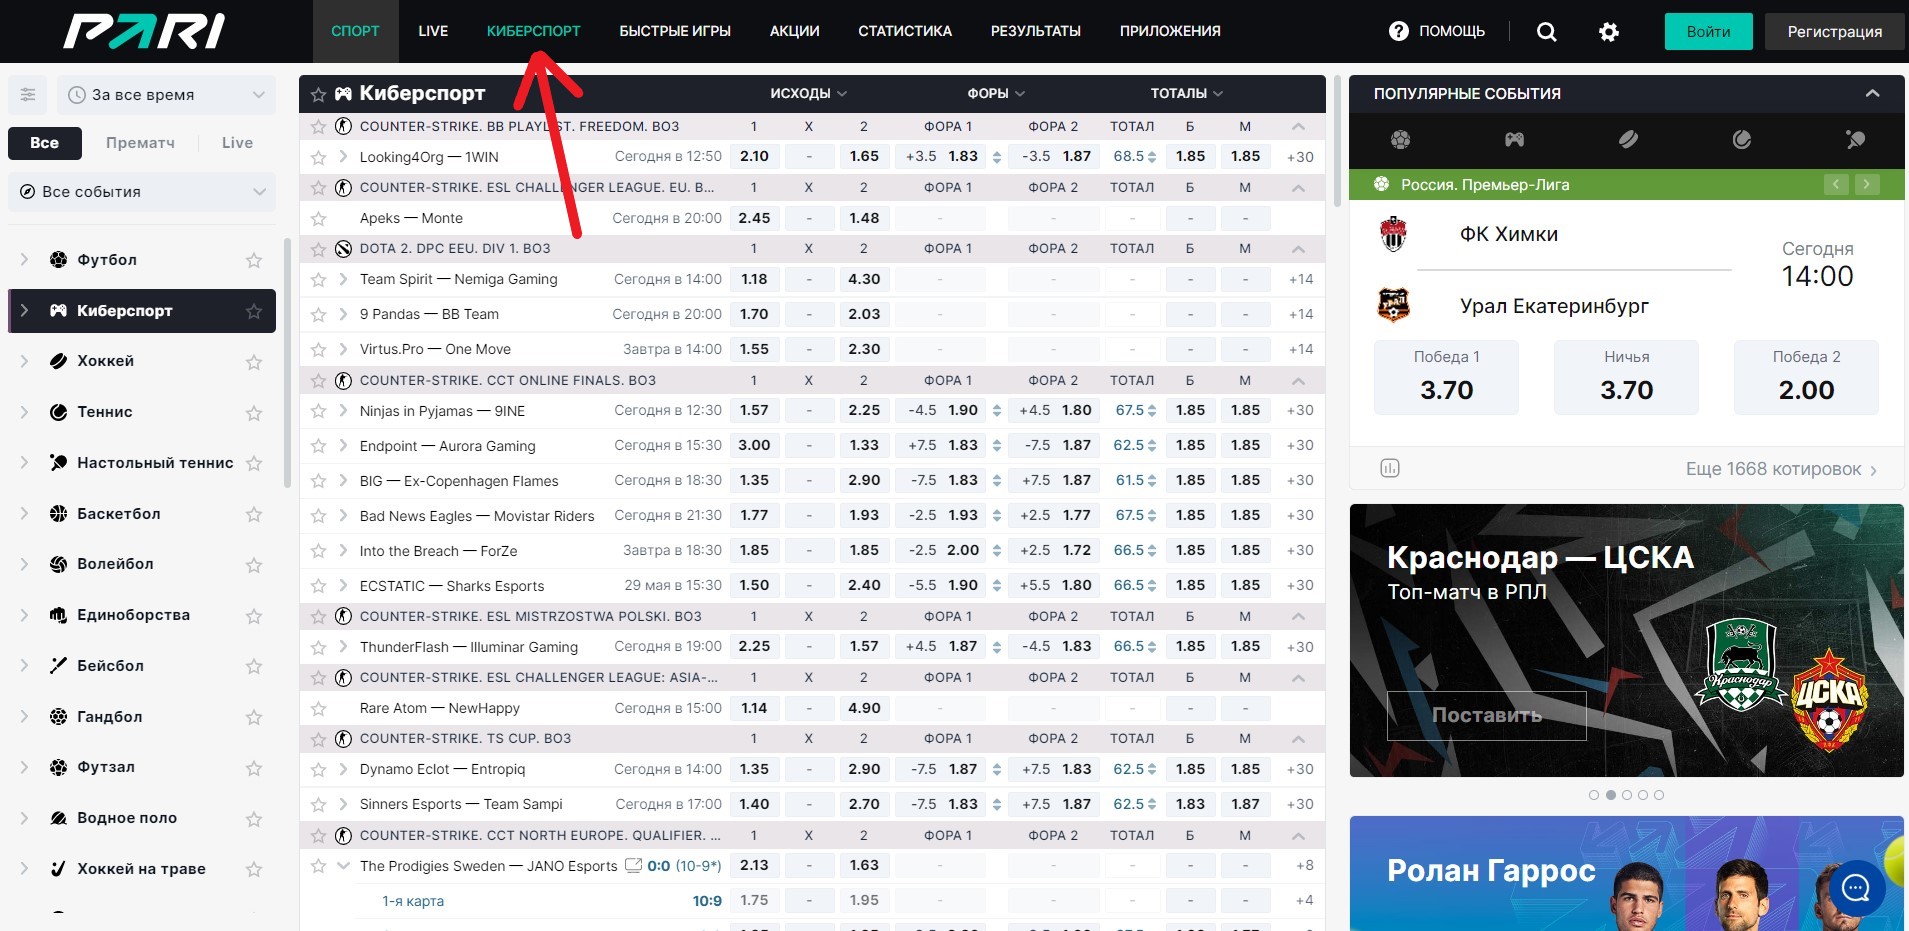Collapse COUNTER-STRIKE CCT ONLINE FINALS section
Viewport: 1909px width, 931px height.
point(1298,380)
